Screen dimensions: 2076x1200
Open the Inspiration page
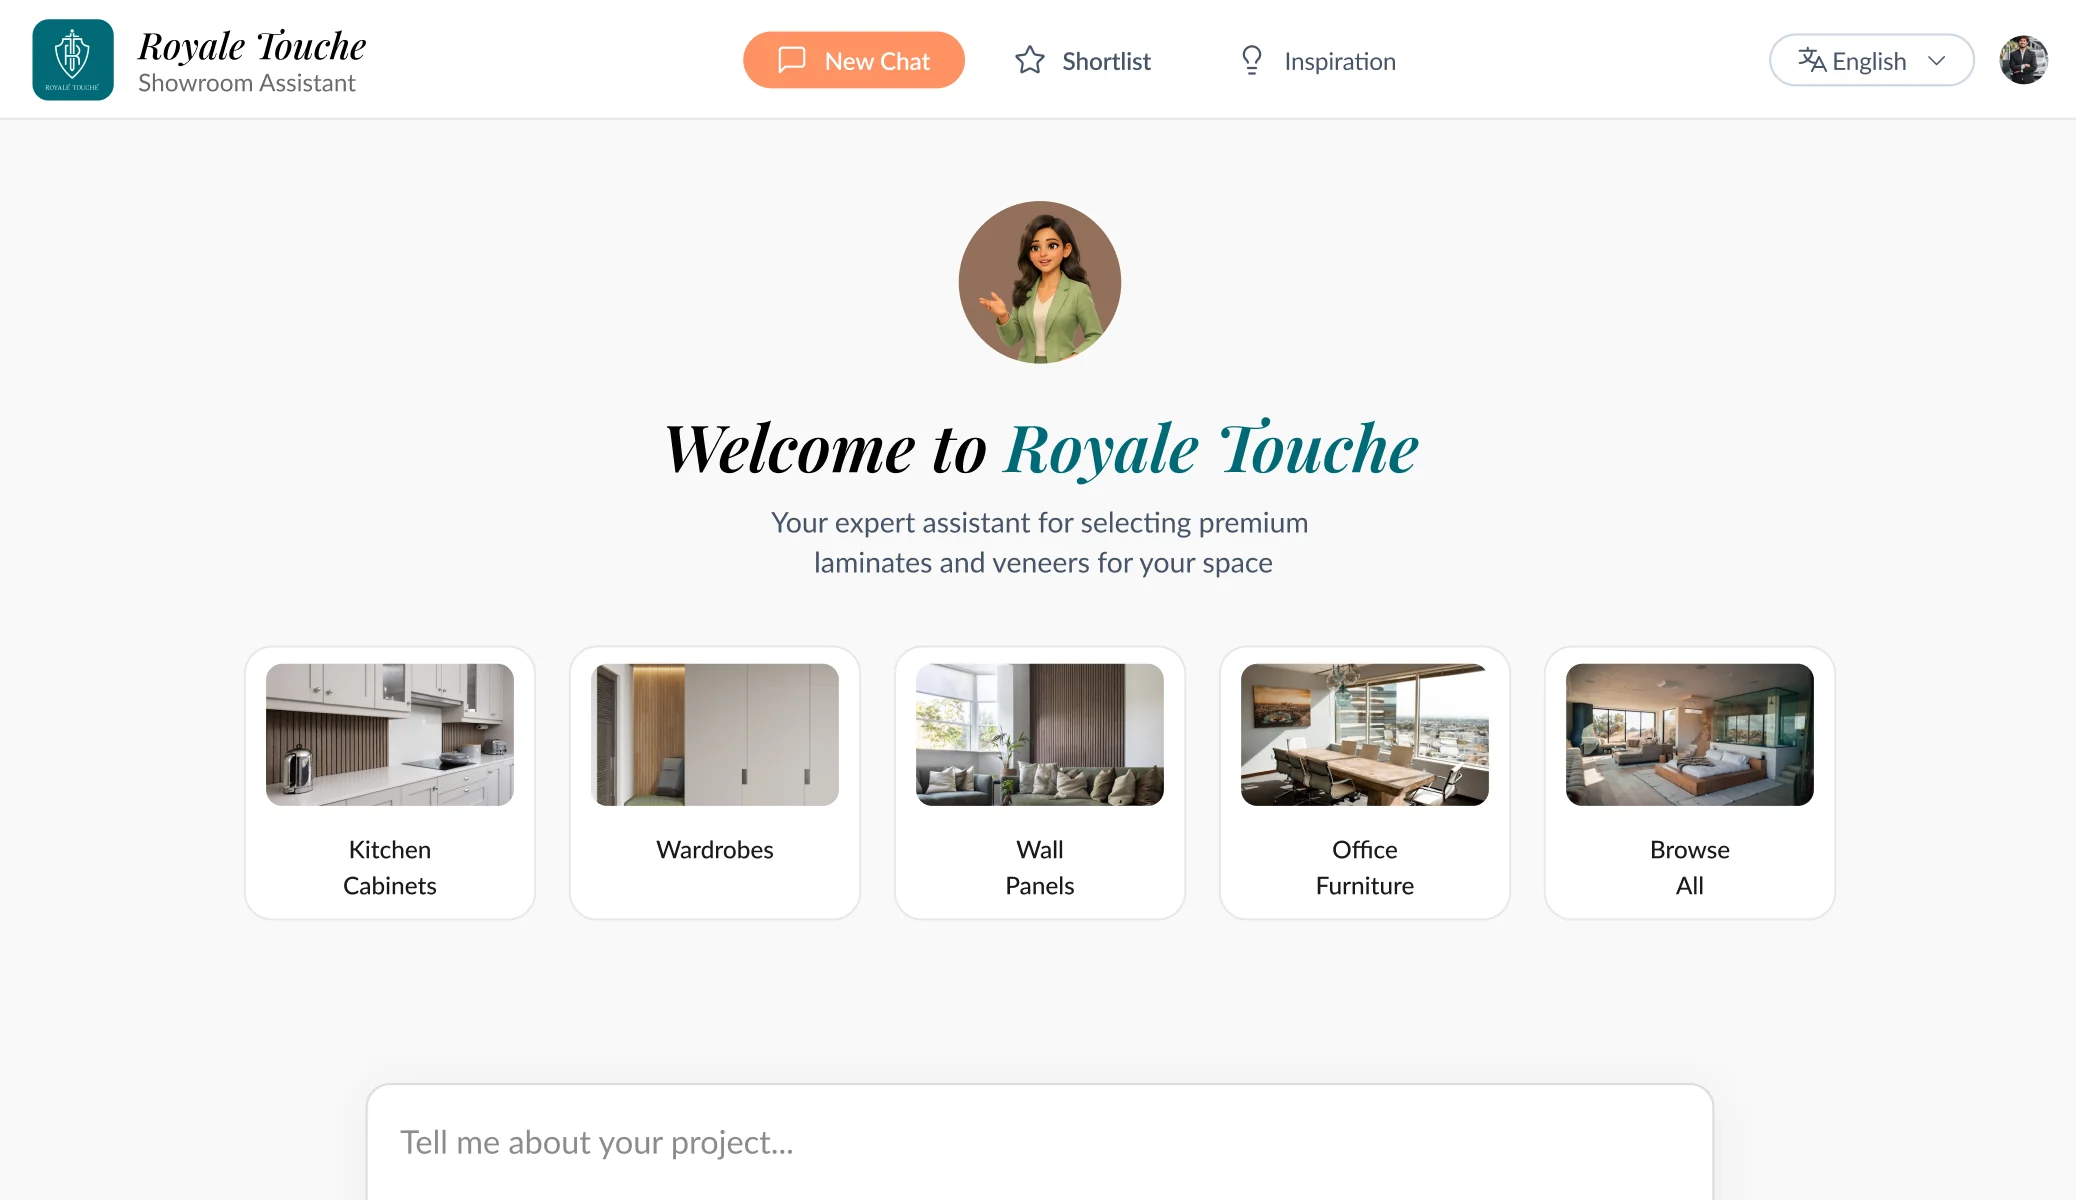tap(1317, 61)
